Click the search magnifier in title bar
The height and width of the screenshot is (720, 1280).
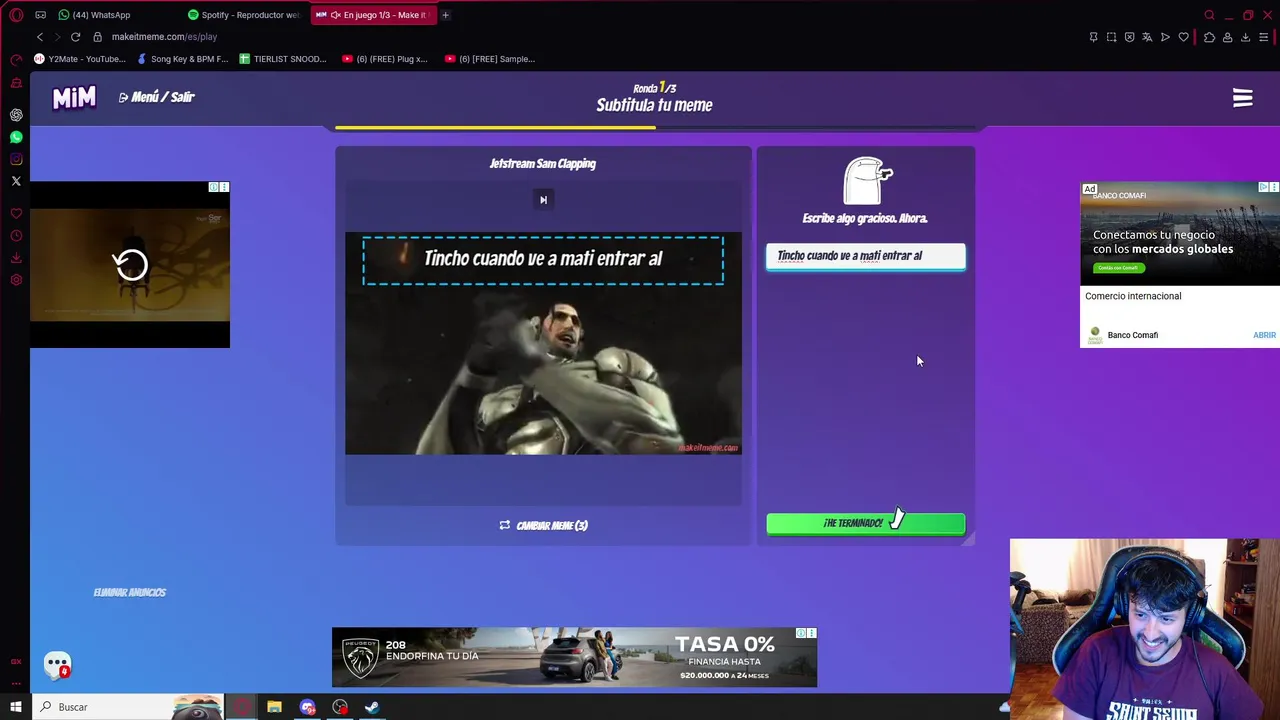click(x=1209, y=15)
